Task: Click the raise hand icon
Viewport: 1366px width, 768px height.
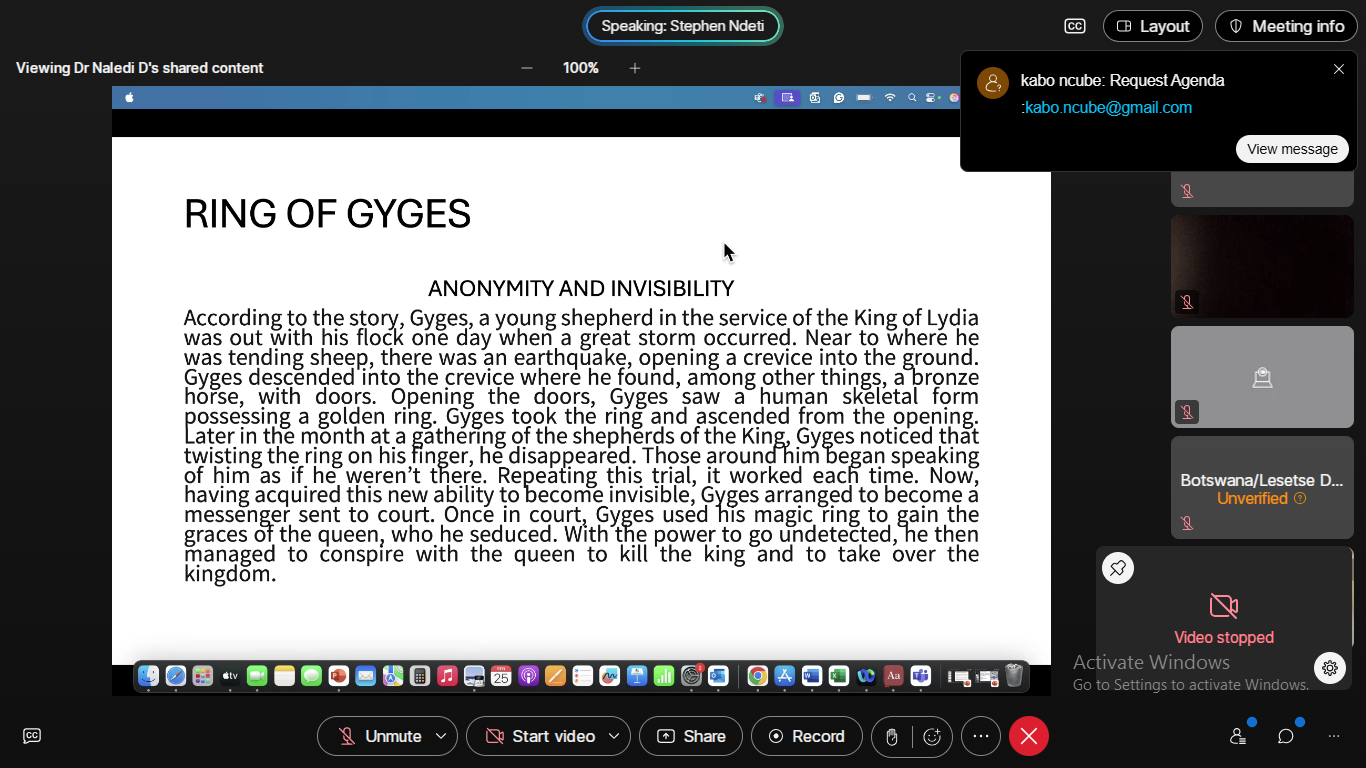Action: pos(892,737)
